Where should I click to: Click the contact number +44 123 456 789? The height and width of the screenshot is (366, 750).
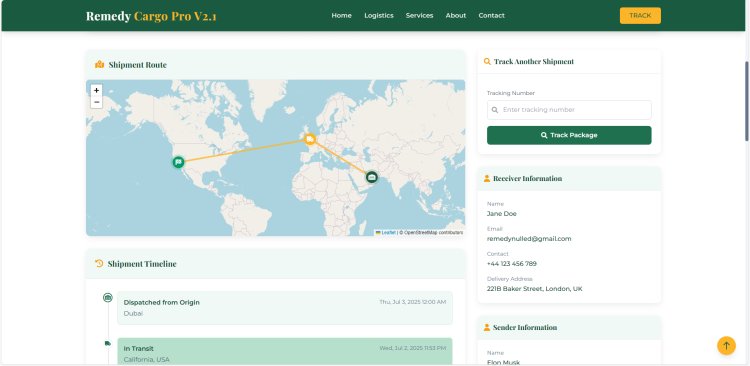tap(512, 264)
